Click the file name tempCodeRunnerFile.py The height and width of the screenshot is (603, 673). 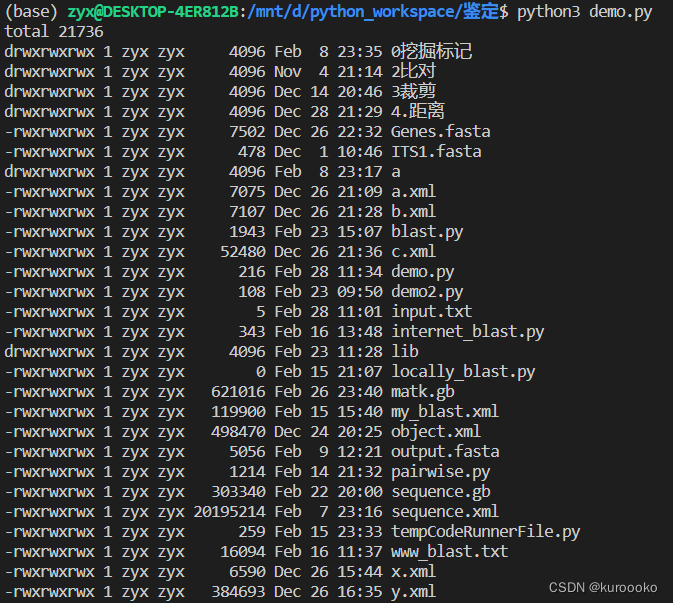pyautogui.click(x=485, y=532)
